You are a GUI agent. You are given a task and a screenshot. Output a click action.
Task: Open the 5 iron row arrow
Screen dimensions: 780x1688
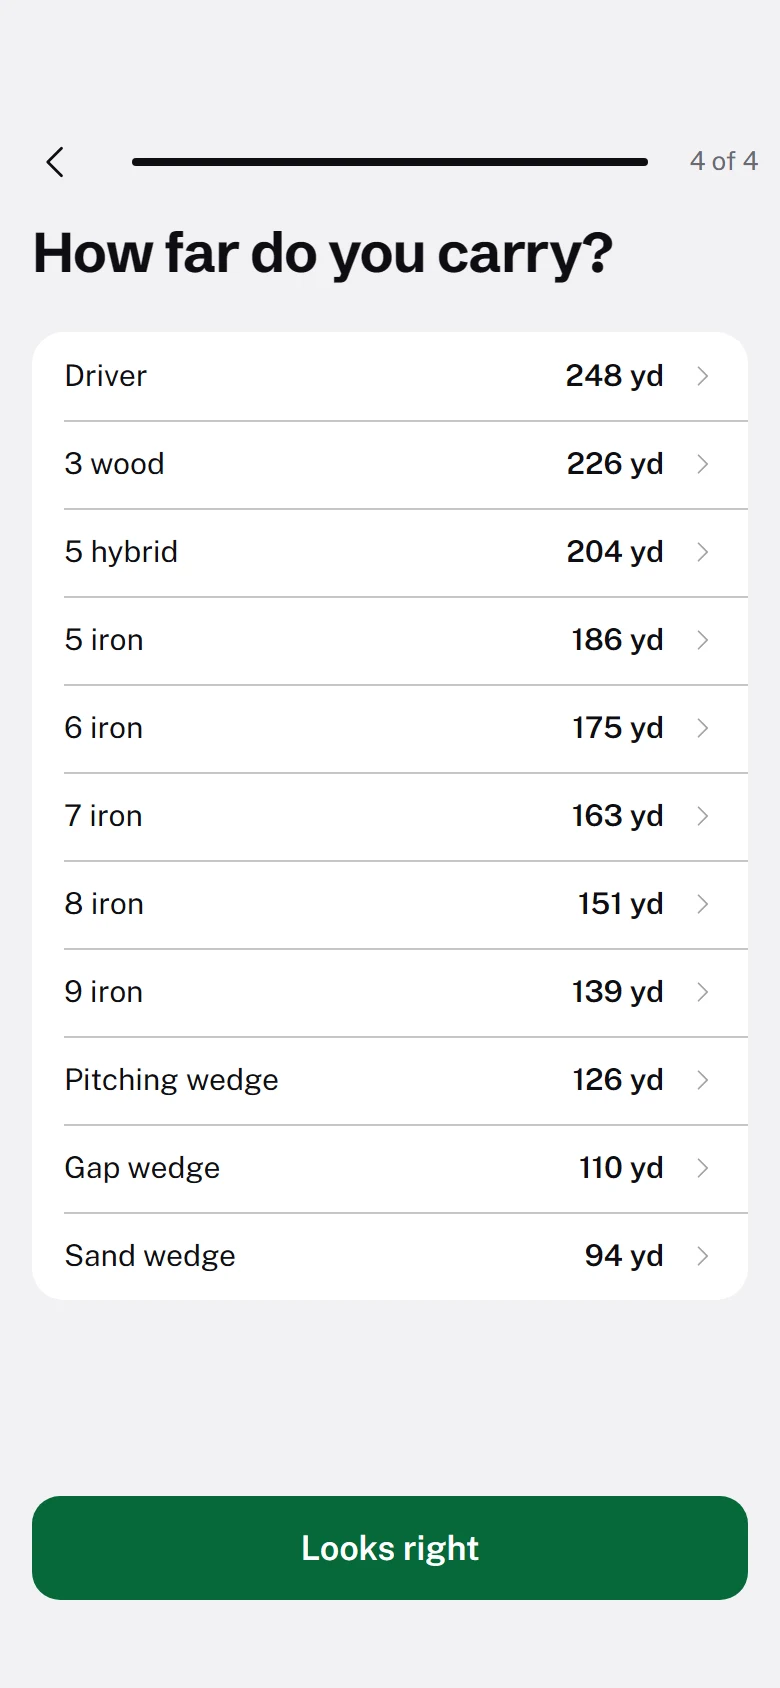tap(703, 640)
